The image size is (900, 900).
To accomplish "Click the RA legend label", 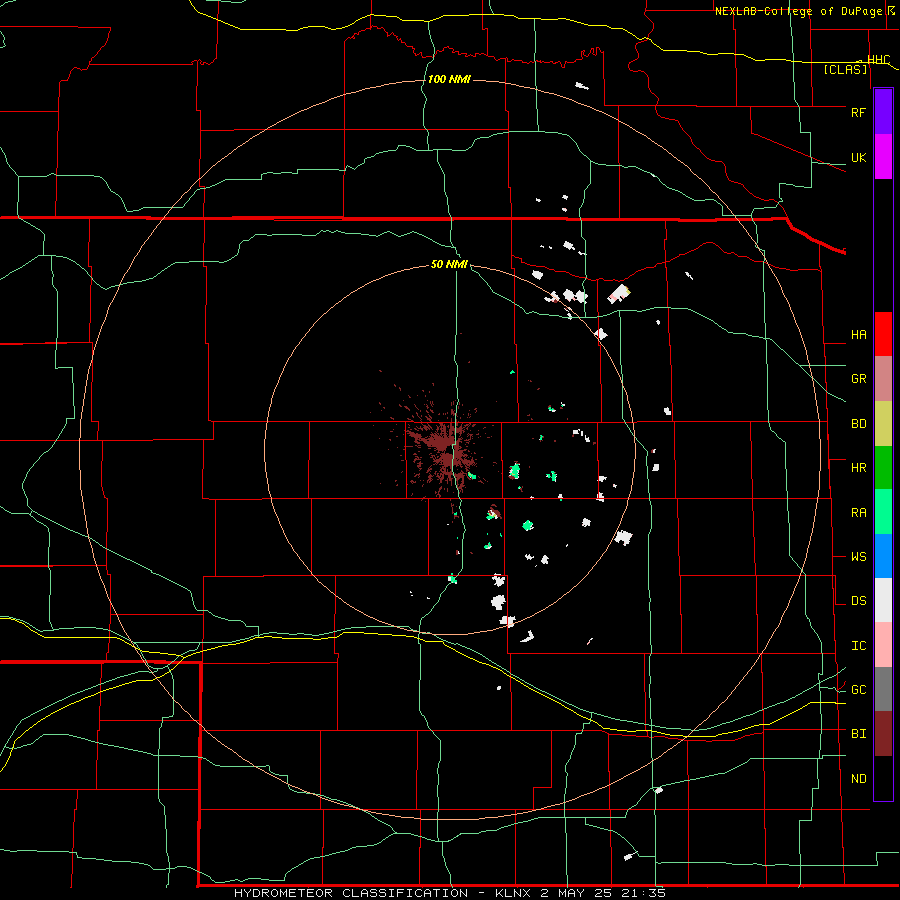I will click(858, 512).
